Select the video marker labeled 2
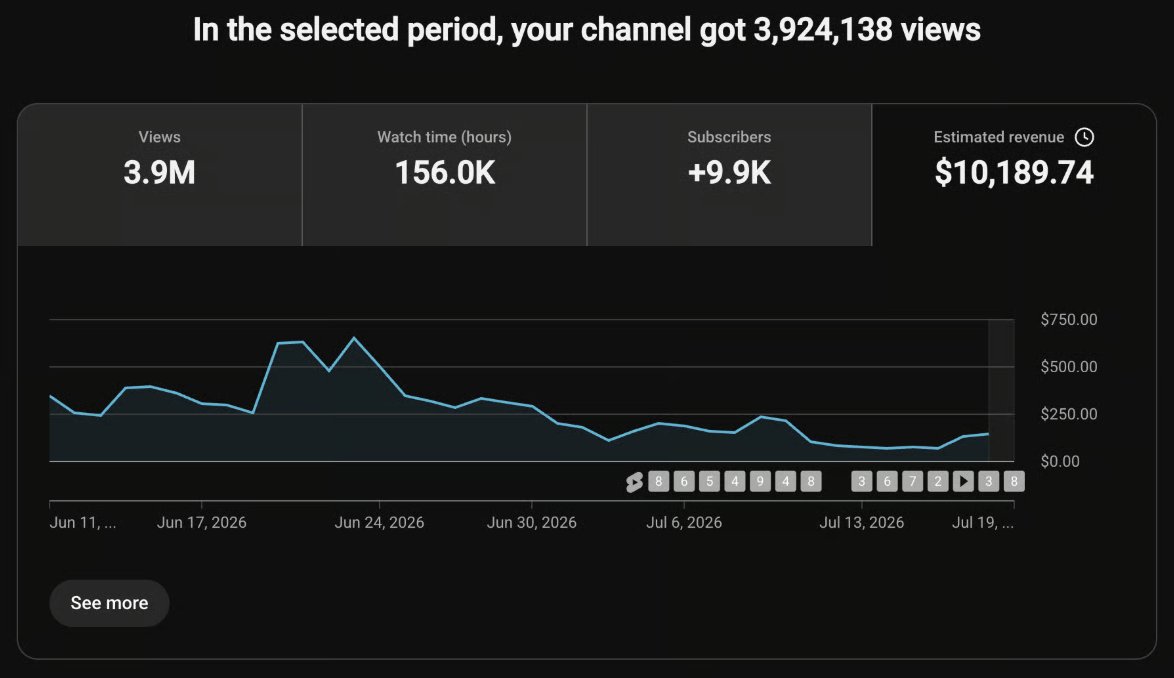 point(937,481)
